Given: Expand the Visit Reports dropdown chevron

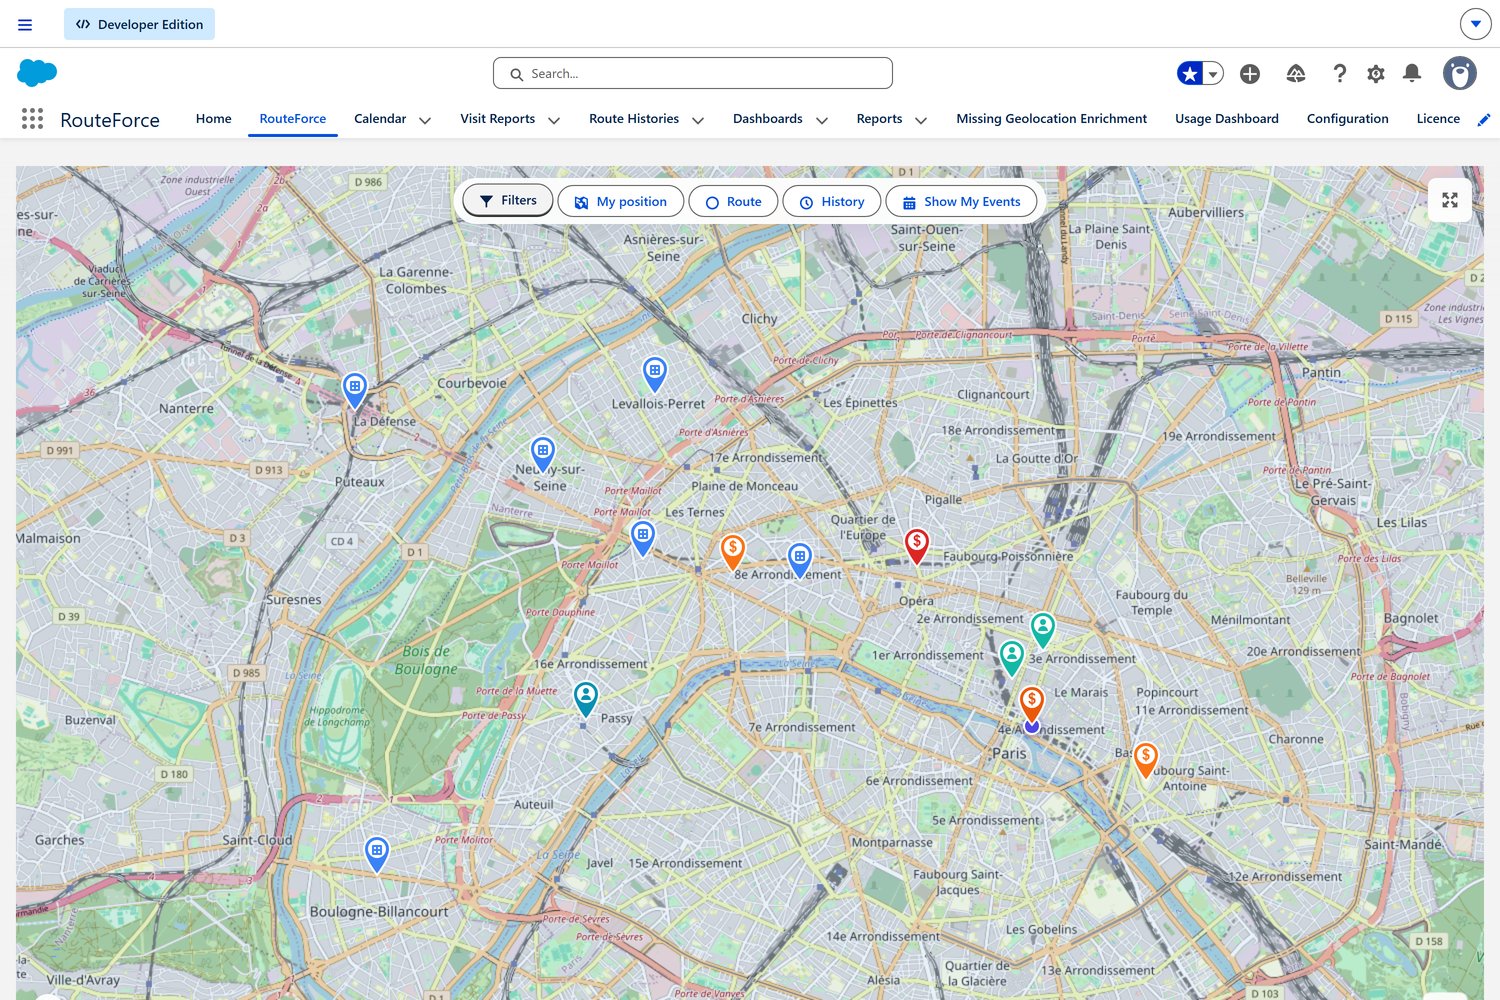Looking at the screenshot, I should pyautogui.click(x=554, y=120).
